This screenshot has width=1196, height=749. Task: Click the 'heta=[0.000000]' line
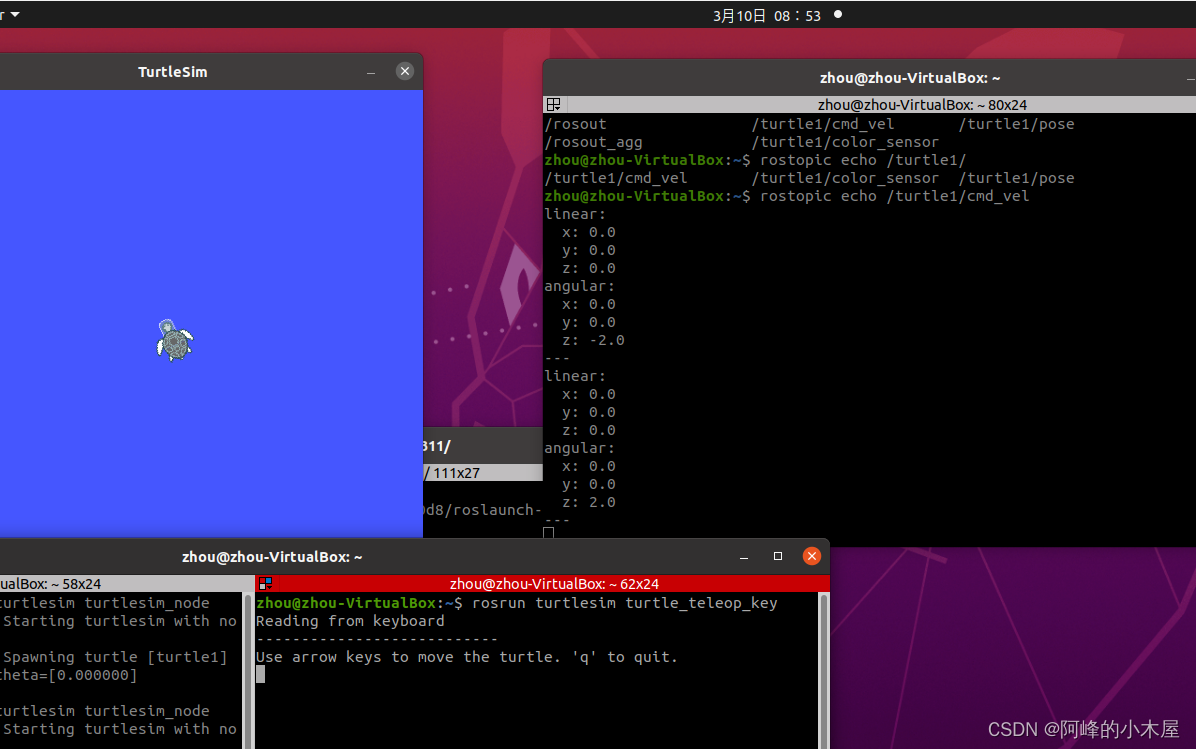click(69, 675)
